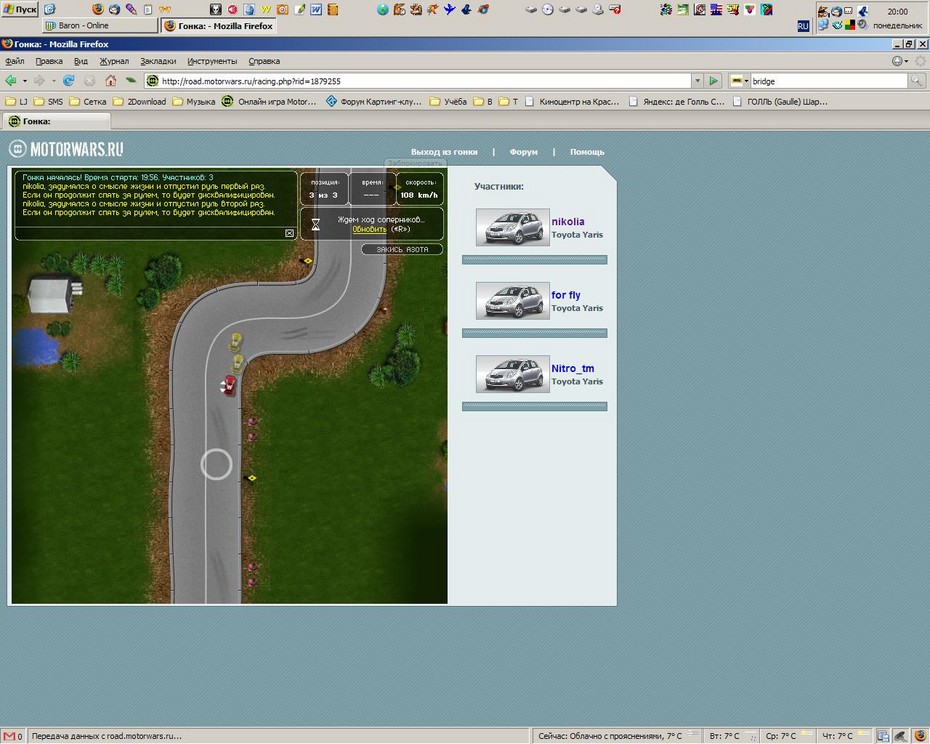Click the CD drive icon in the taskbar
The width and height of the screenshot is (930, 744).
point(547,9)
